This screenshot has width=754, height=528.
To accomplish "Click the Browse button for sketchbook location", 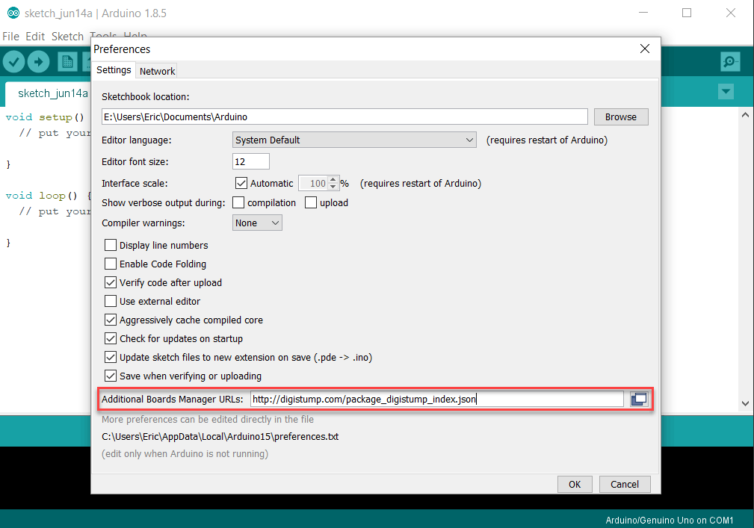I will [x=620, y=117].
